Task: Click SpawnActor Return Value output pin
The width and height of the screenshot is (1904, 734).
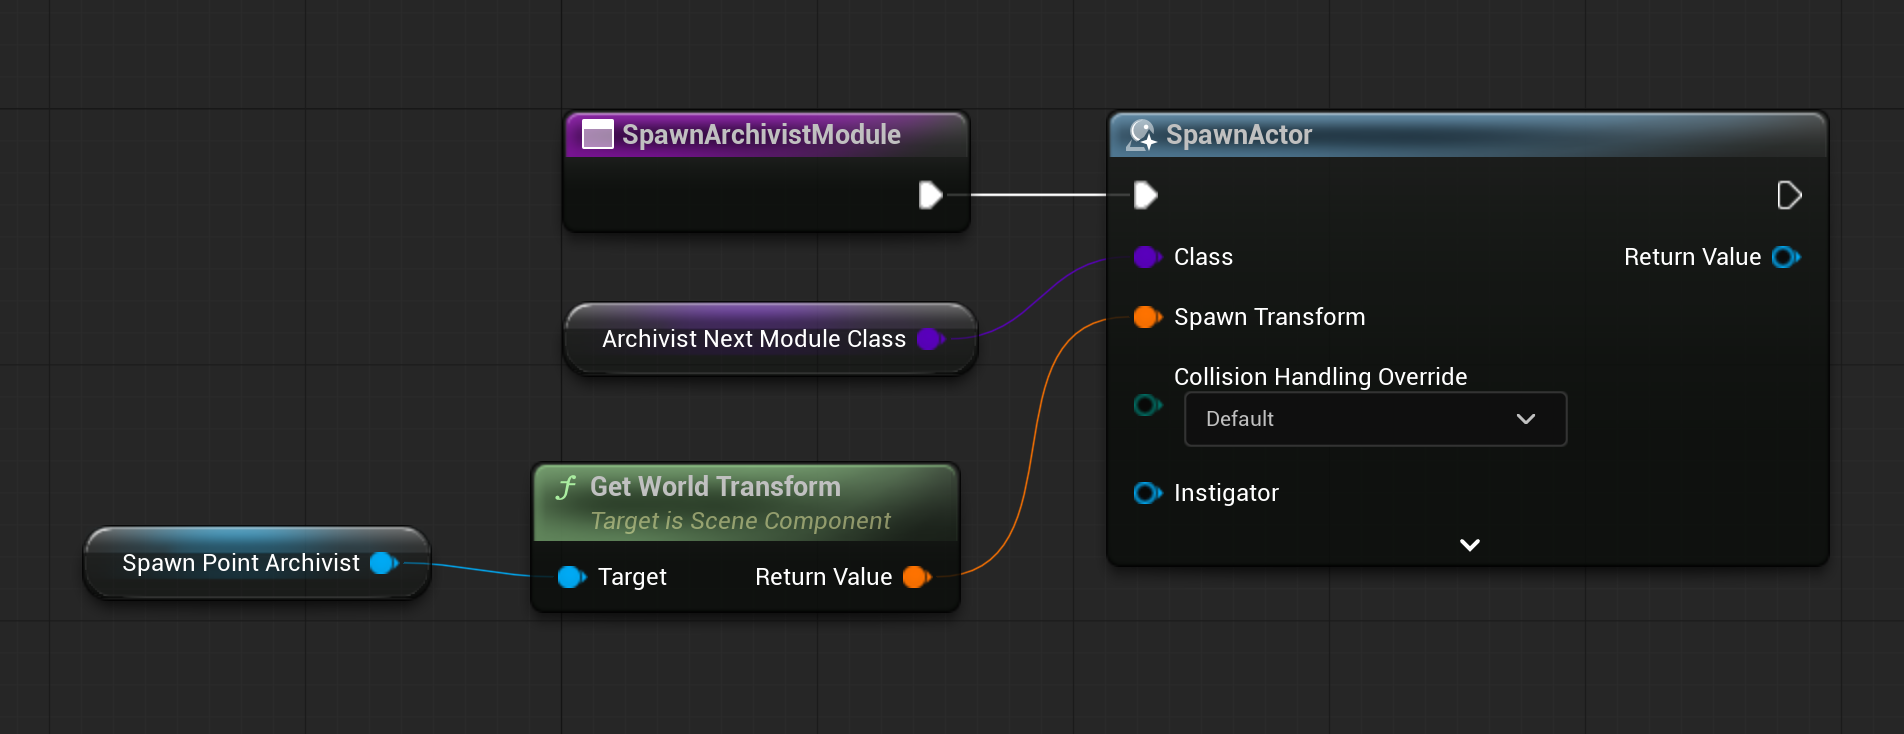Action: click(x=1785, y=257)
